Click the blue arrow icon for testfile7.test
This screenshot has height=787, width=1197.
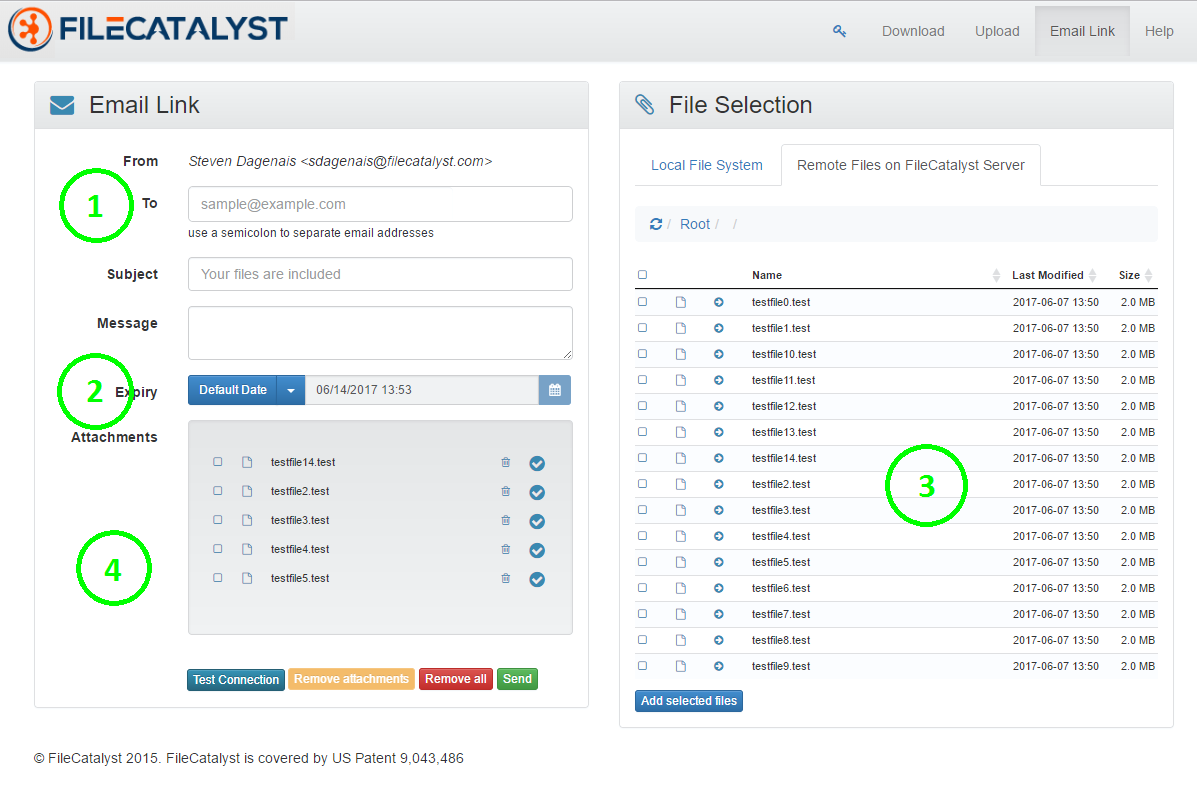pos(718,614)
